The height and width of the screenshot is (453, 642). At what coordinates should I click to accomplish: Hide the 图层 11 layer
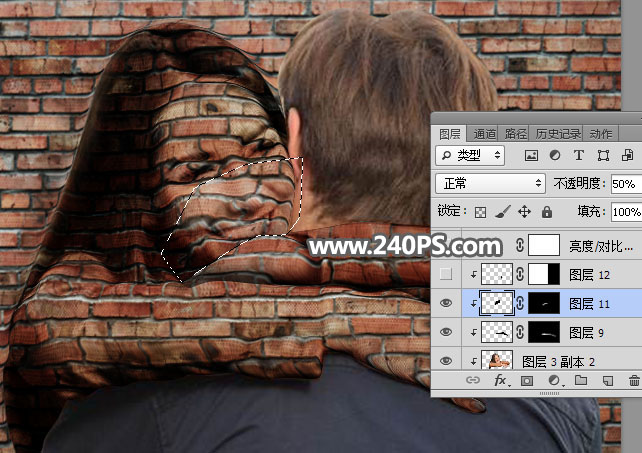coord(446,303)
